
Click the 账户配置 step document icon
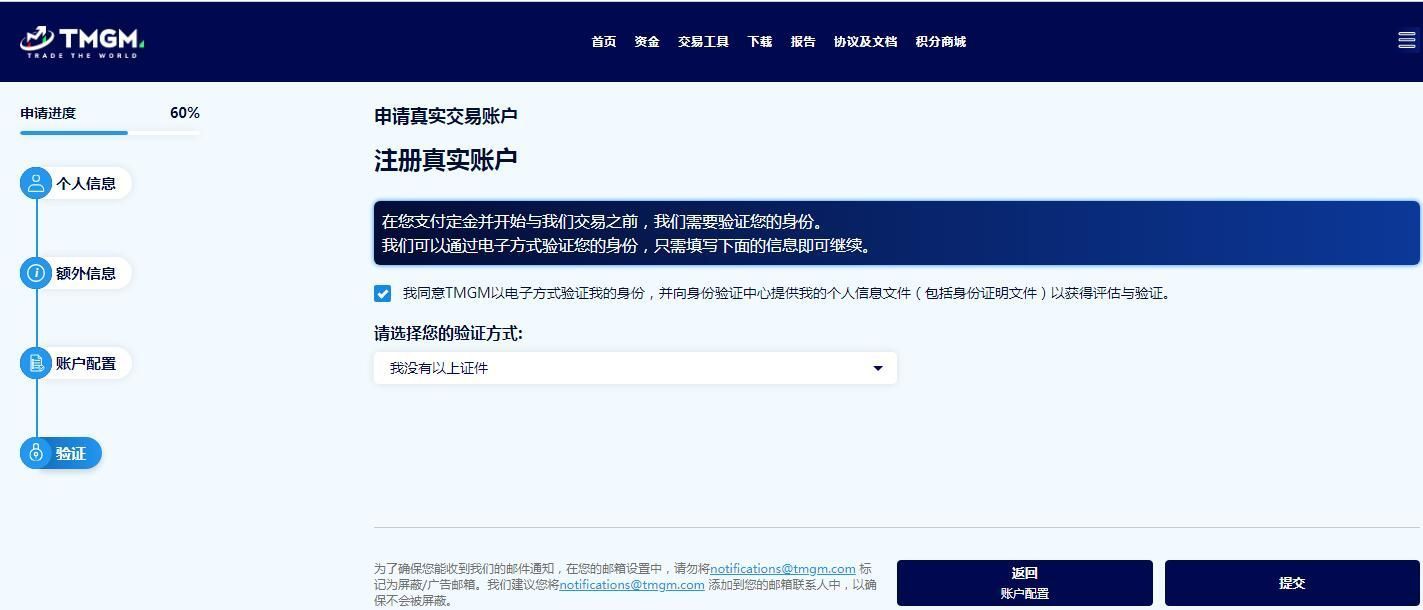(35, 363)
